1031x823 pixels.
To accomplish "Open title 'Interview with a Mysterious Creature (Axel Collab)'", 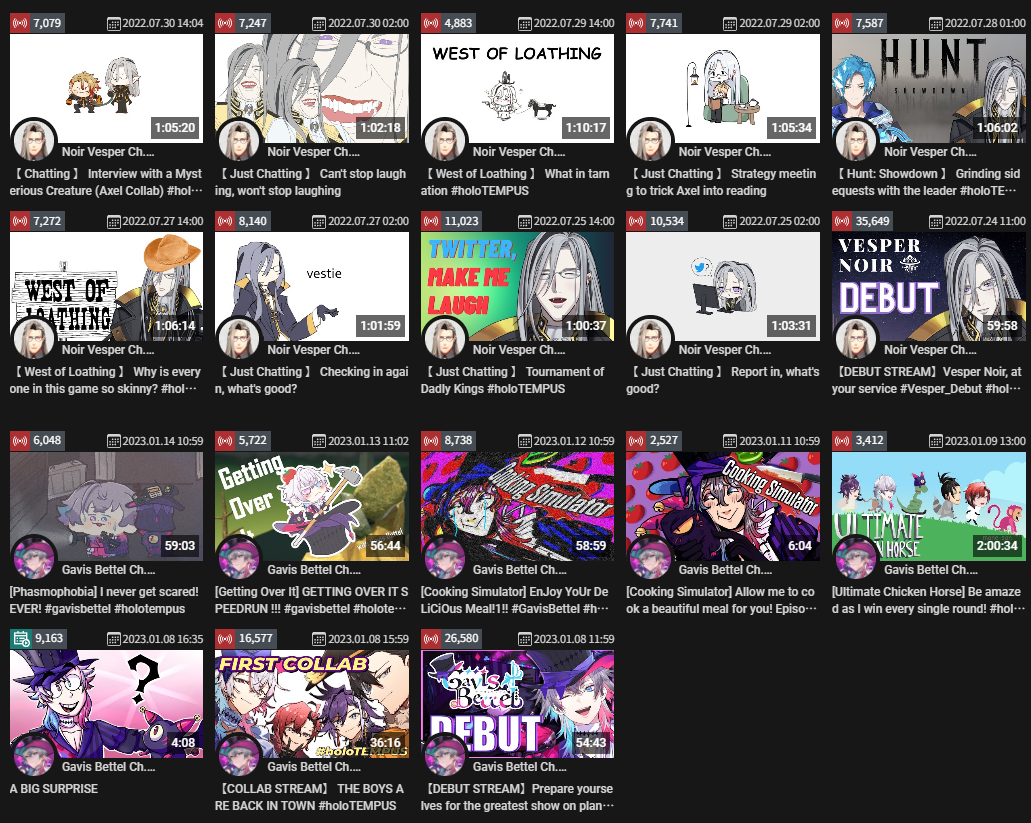I will click(106, 182).
